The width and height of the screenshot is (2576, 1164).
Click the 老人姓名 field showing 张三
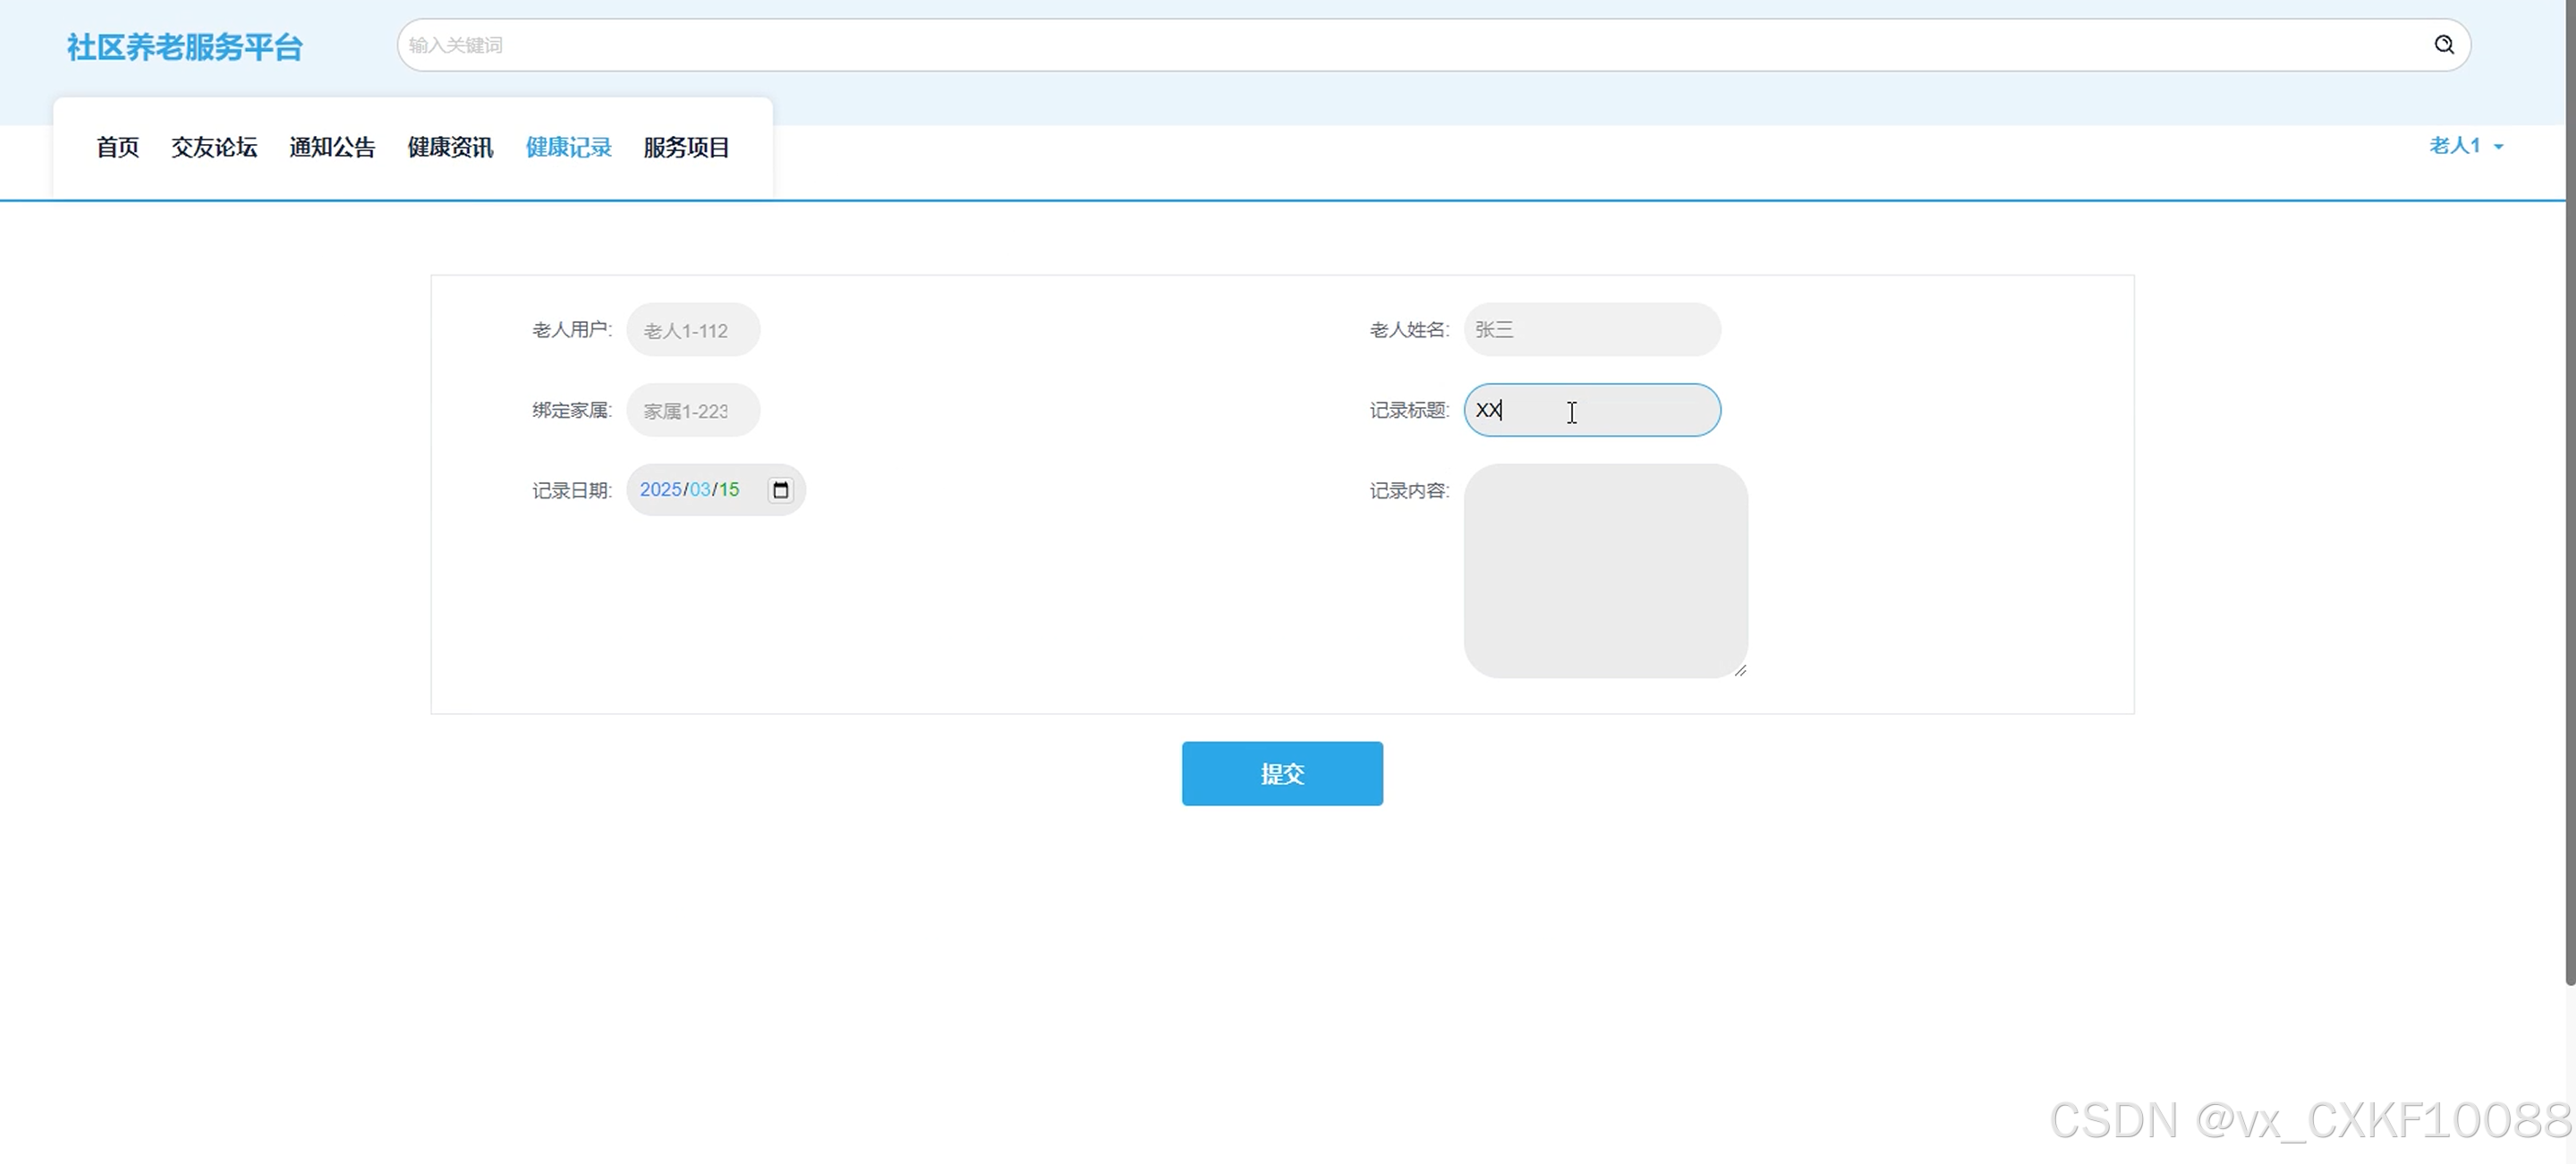(x=1591, y=330)
